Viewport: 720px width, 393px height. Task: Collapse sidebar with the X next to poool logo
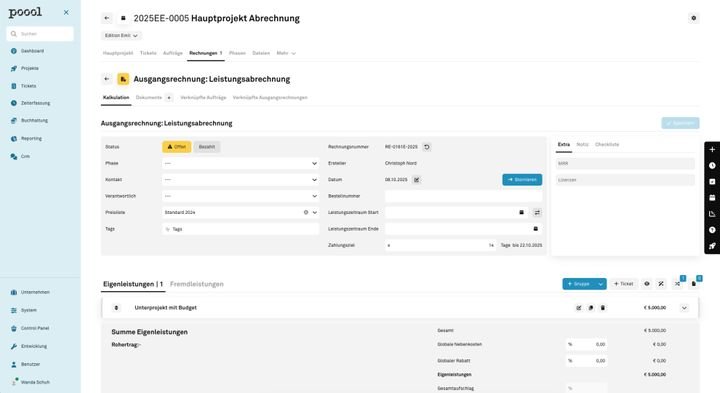click(66, 12)
